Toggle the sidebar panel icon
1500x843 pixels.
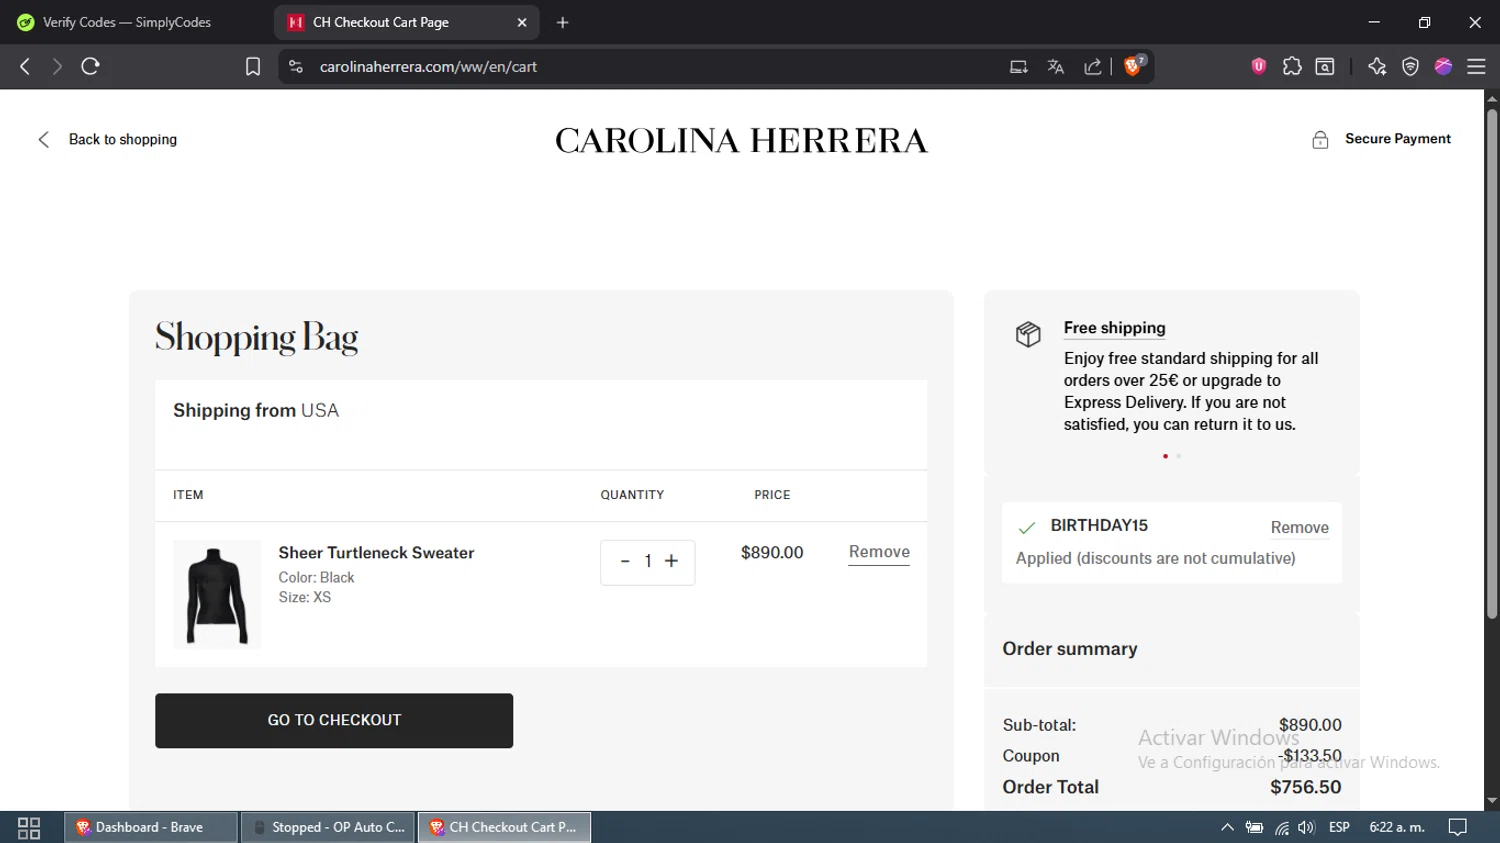[x=1325, y=67]
